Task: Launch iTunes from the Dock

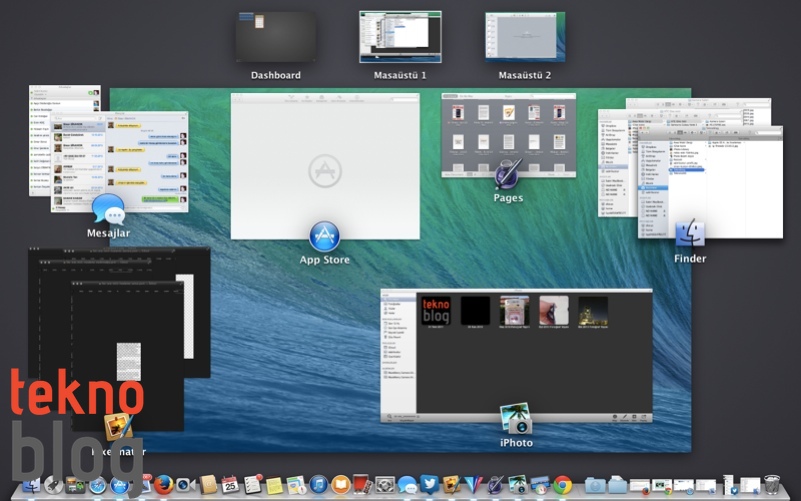Action: click(318, 485)
